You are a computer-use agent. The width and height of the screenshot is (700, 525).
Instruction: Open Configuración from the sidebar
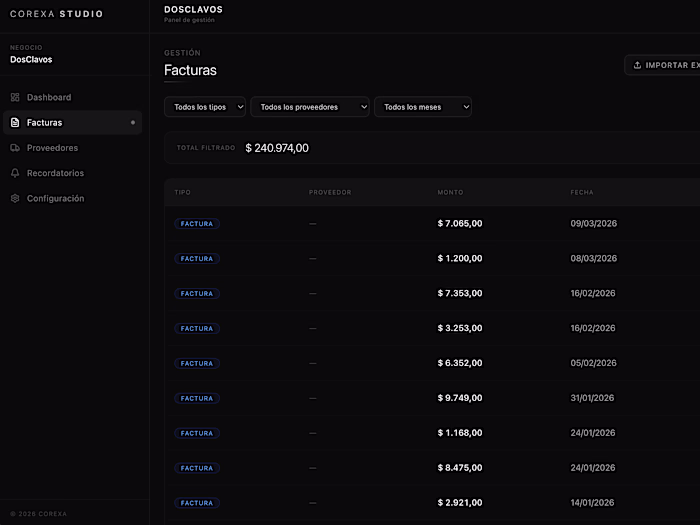(55, 198)
